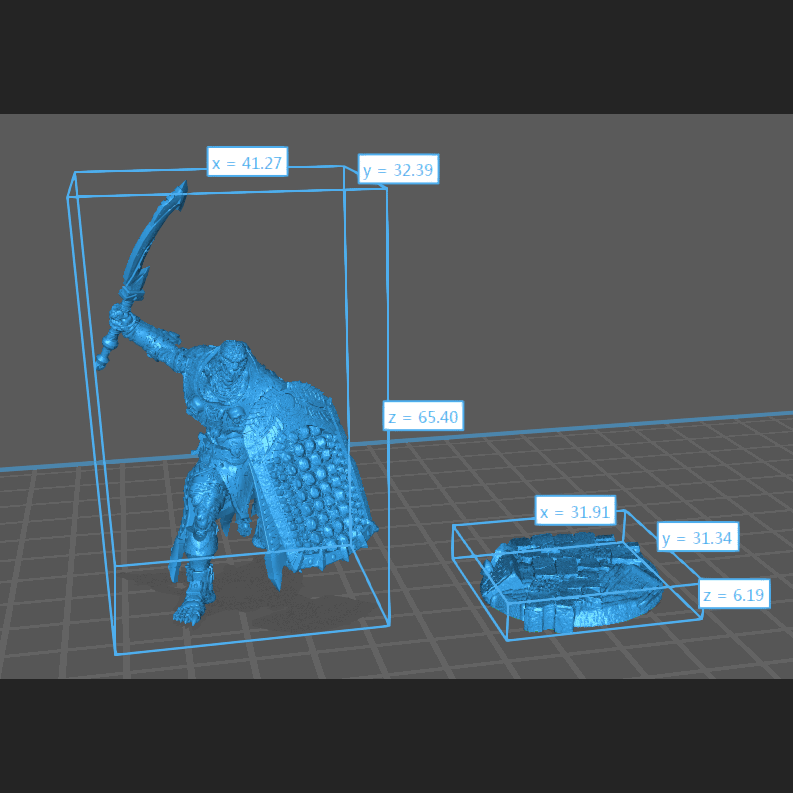Click the x = 41.27 dimension label
Image resolution: width=793 pixels, height=793 pixels.
pos(248,162)
